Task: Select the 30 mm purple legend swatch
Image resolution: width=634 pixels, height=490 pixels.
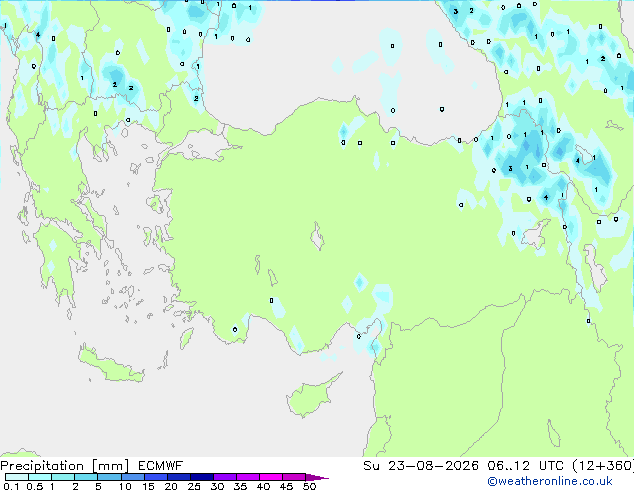Action: pos(225,477)
